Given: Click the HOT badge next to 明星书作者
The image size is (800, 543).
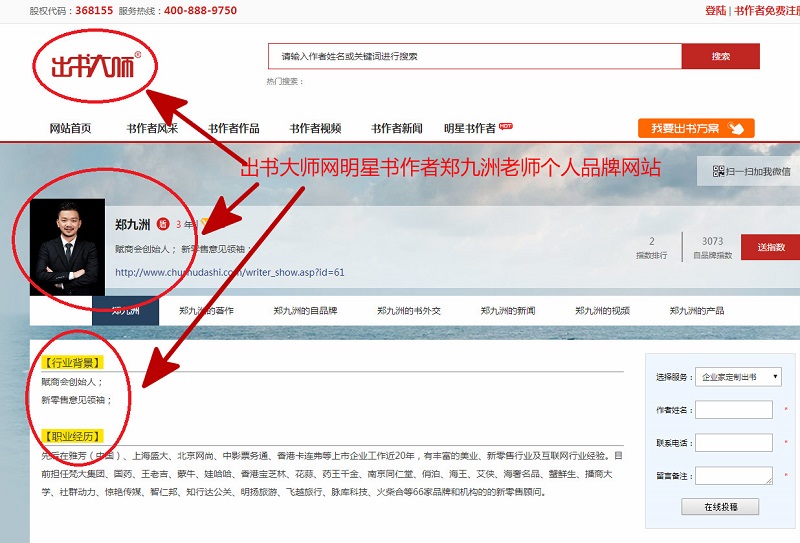Looking at the screenshot, I should (506, 126).
